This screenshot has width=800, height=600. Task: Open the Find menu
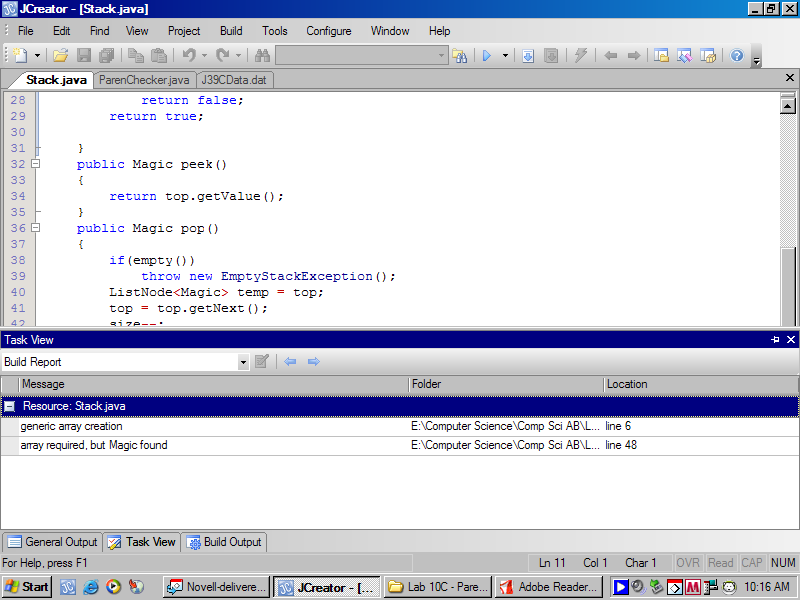tap(99, 31)
